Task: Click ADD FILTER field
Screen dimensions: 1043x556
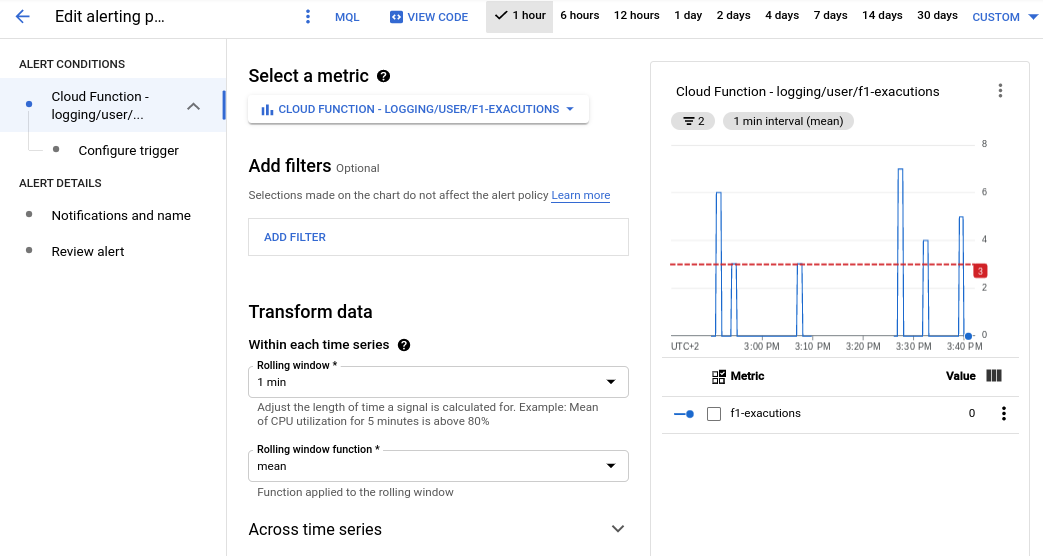Action: click(438, 237)
